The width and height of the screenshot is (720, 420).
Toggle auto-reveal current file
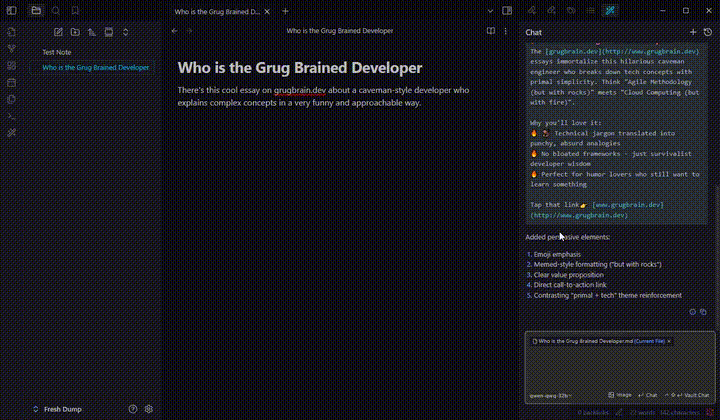109,32
